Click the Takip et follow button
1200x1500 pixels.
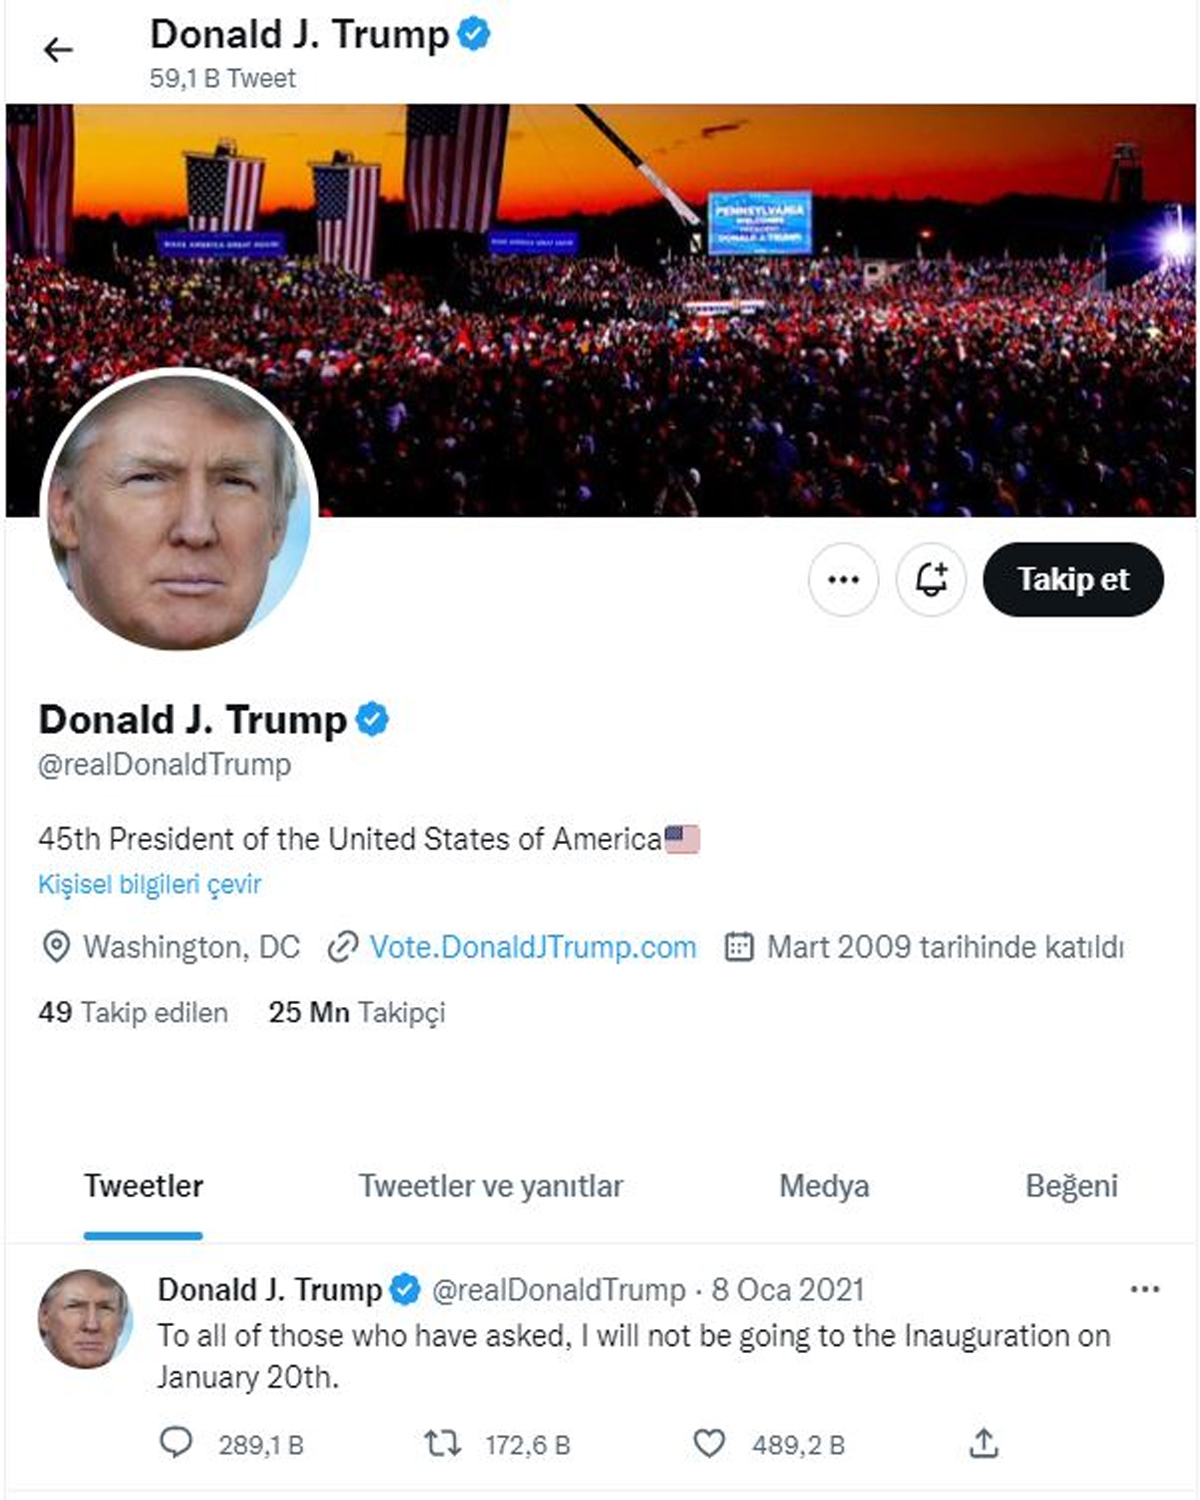(1073, 579)
